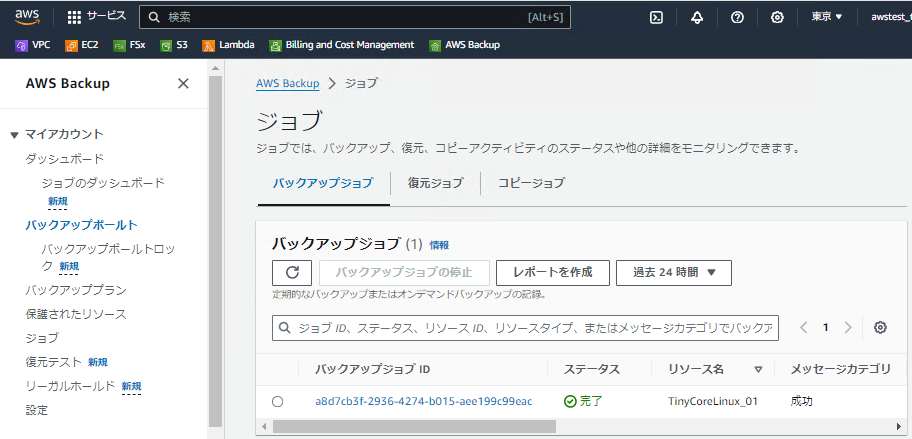The width and height of the screenshot is (912, 439).
Task: Open the サービス grid menu
Action: click(x=97, y=17)
